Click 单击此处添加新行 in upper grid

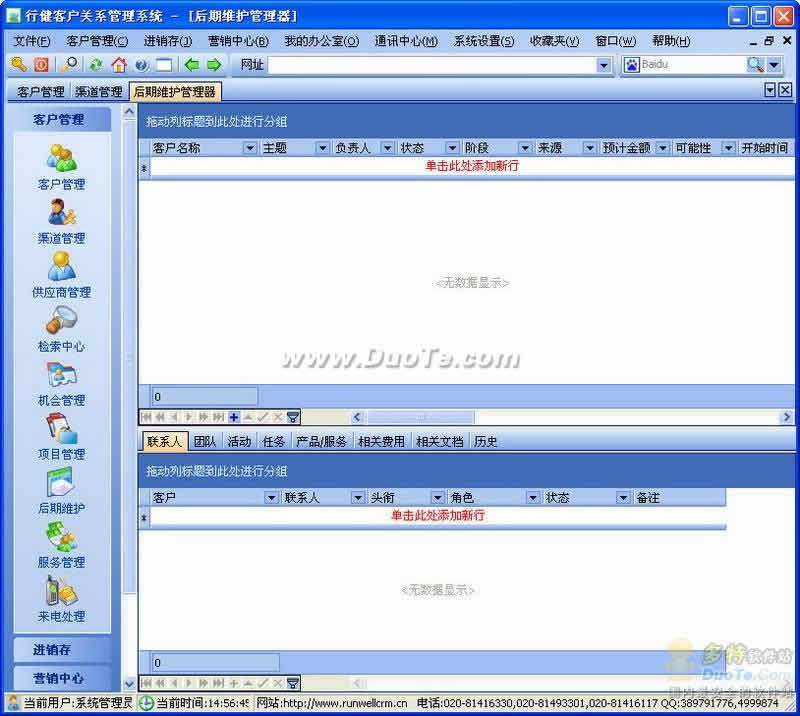[x=472, y=166]
